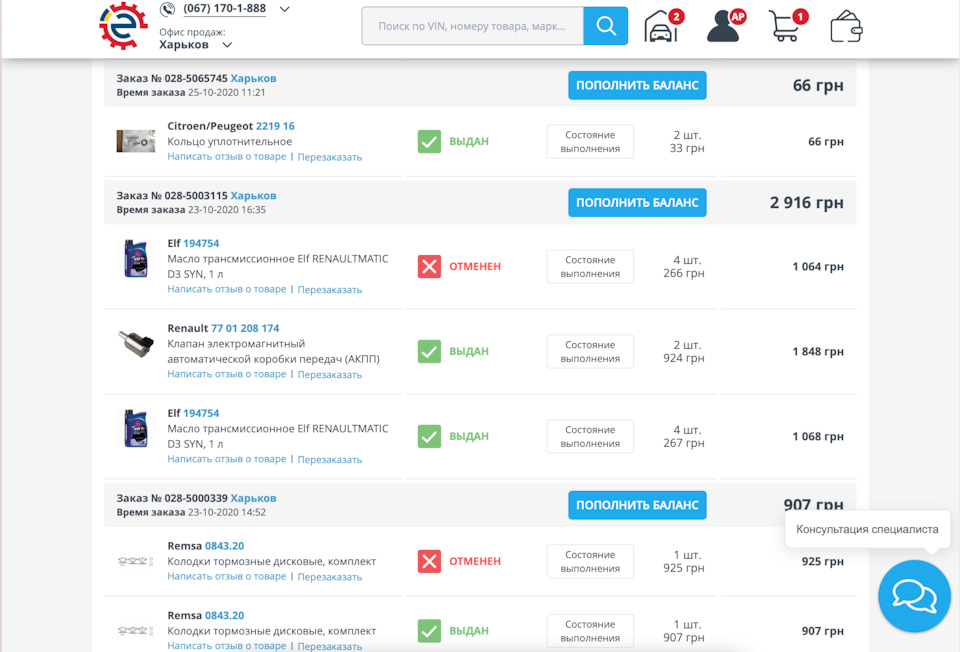Open the specialist consultation chat bubble
Viewport: 960px width, 652px height.
pyautogui.click(x=914, y=596)
